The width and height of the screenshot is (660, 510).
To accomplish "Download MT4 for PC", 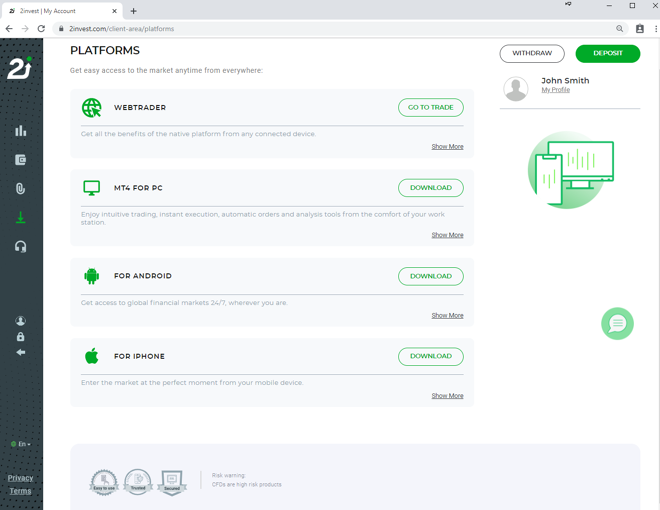I will (x=431, y=188).
